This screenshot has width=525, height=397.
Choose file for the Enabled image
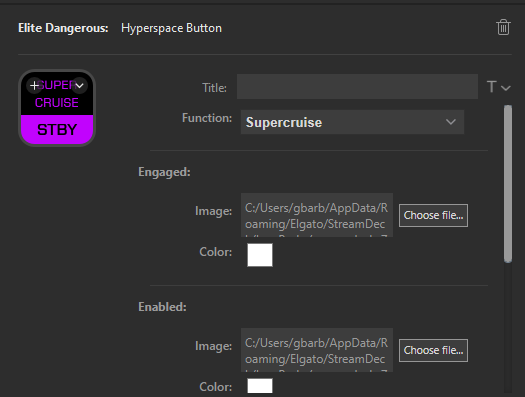[x=433, y=350]
